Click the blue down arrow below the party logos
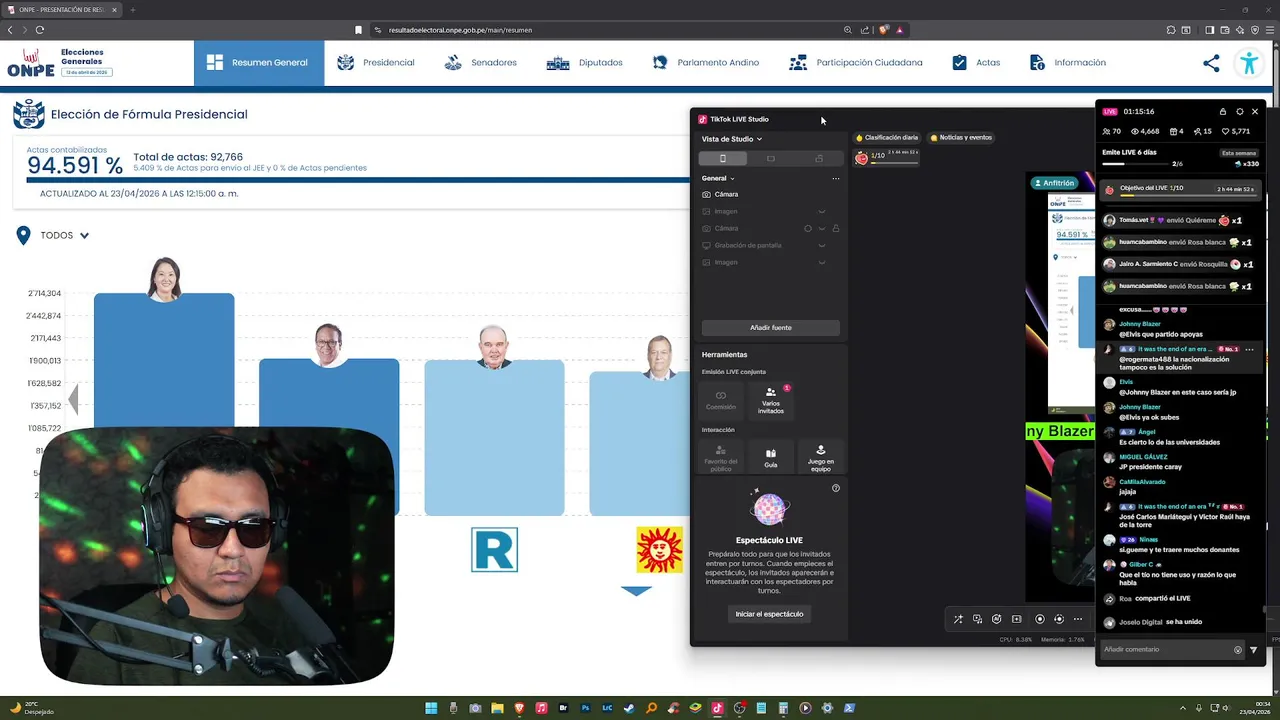Screen dimensions: 1280x720 point(636,591)
